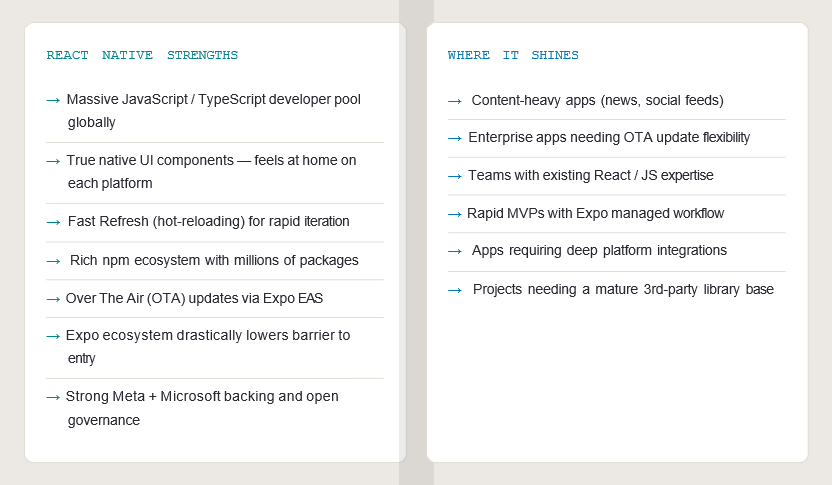This screenshot has height=485, width=832.
Task: Select the React Native Strengths heading
Action: click(x=142, y=56)
